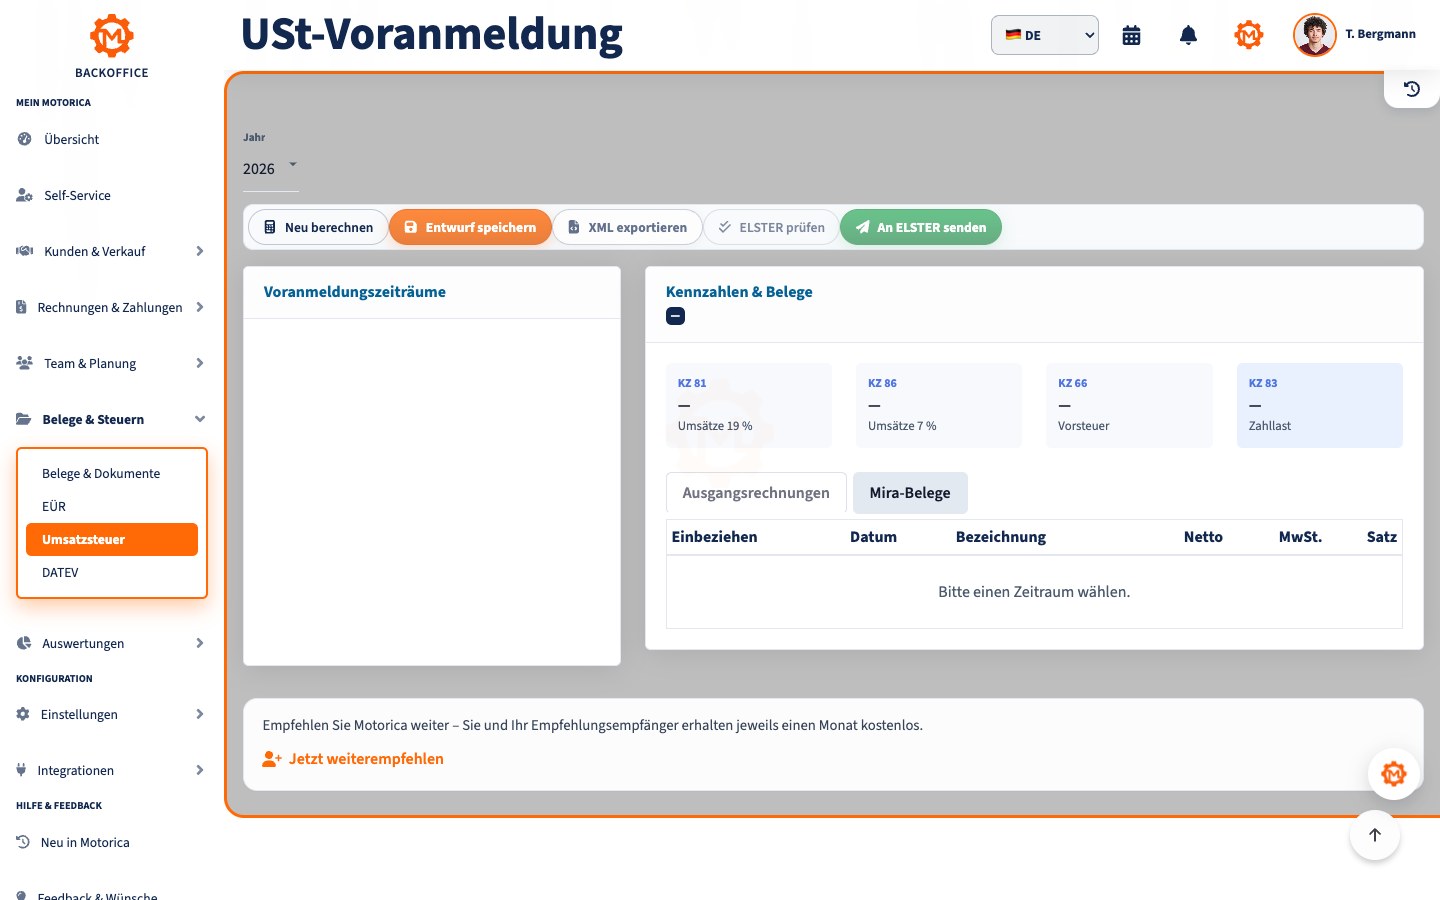Open Neu in Motorica sidebar entry
The width and height of the screenshot is (1440, 900).
pyautogui.click(x=112, y=842)
